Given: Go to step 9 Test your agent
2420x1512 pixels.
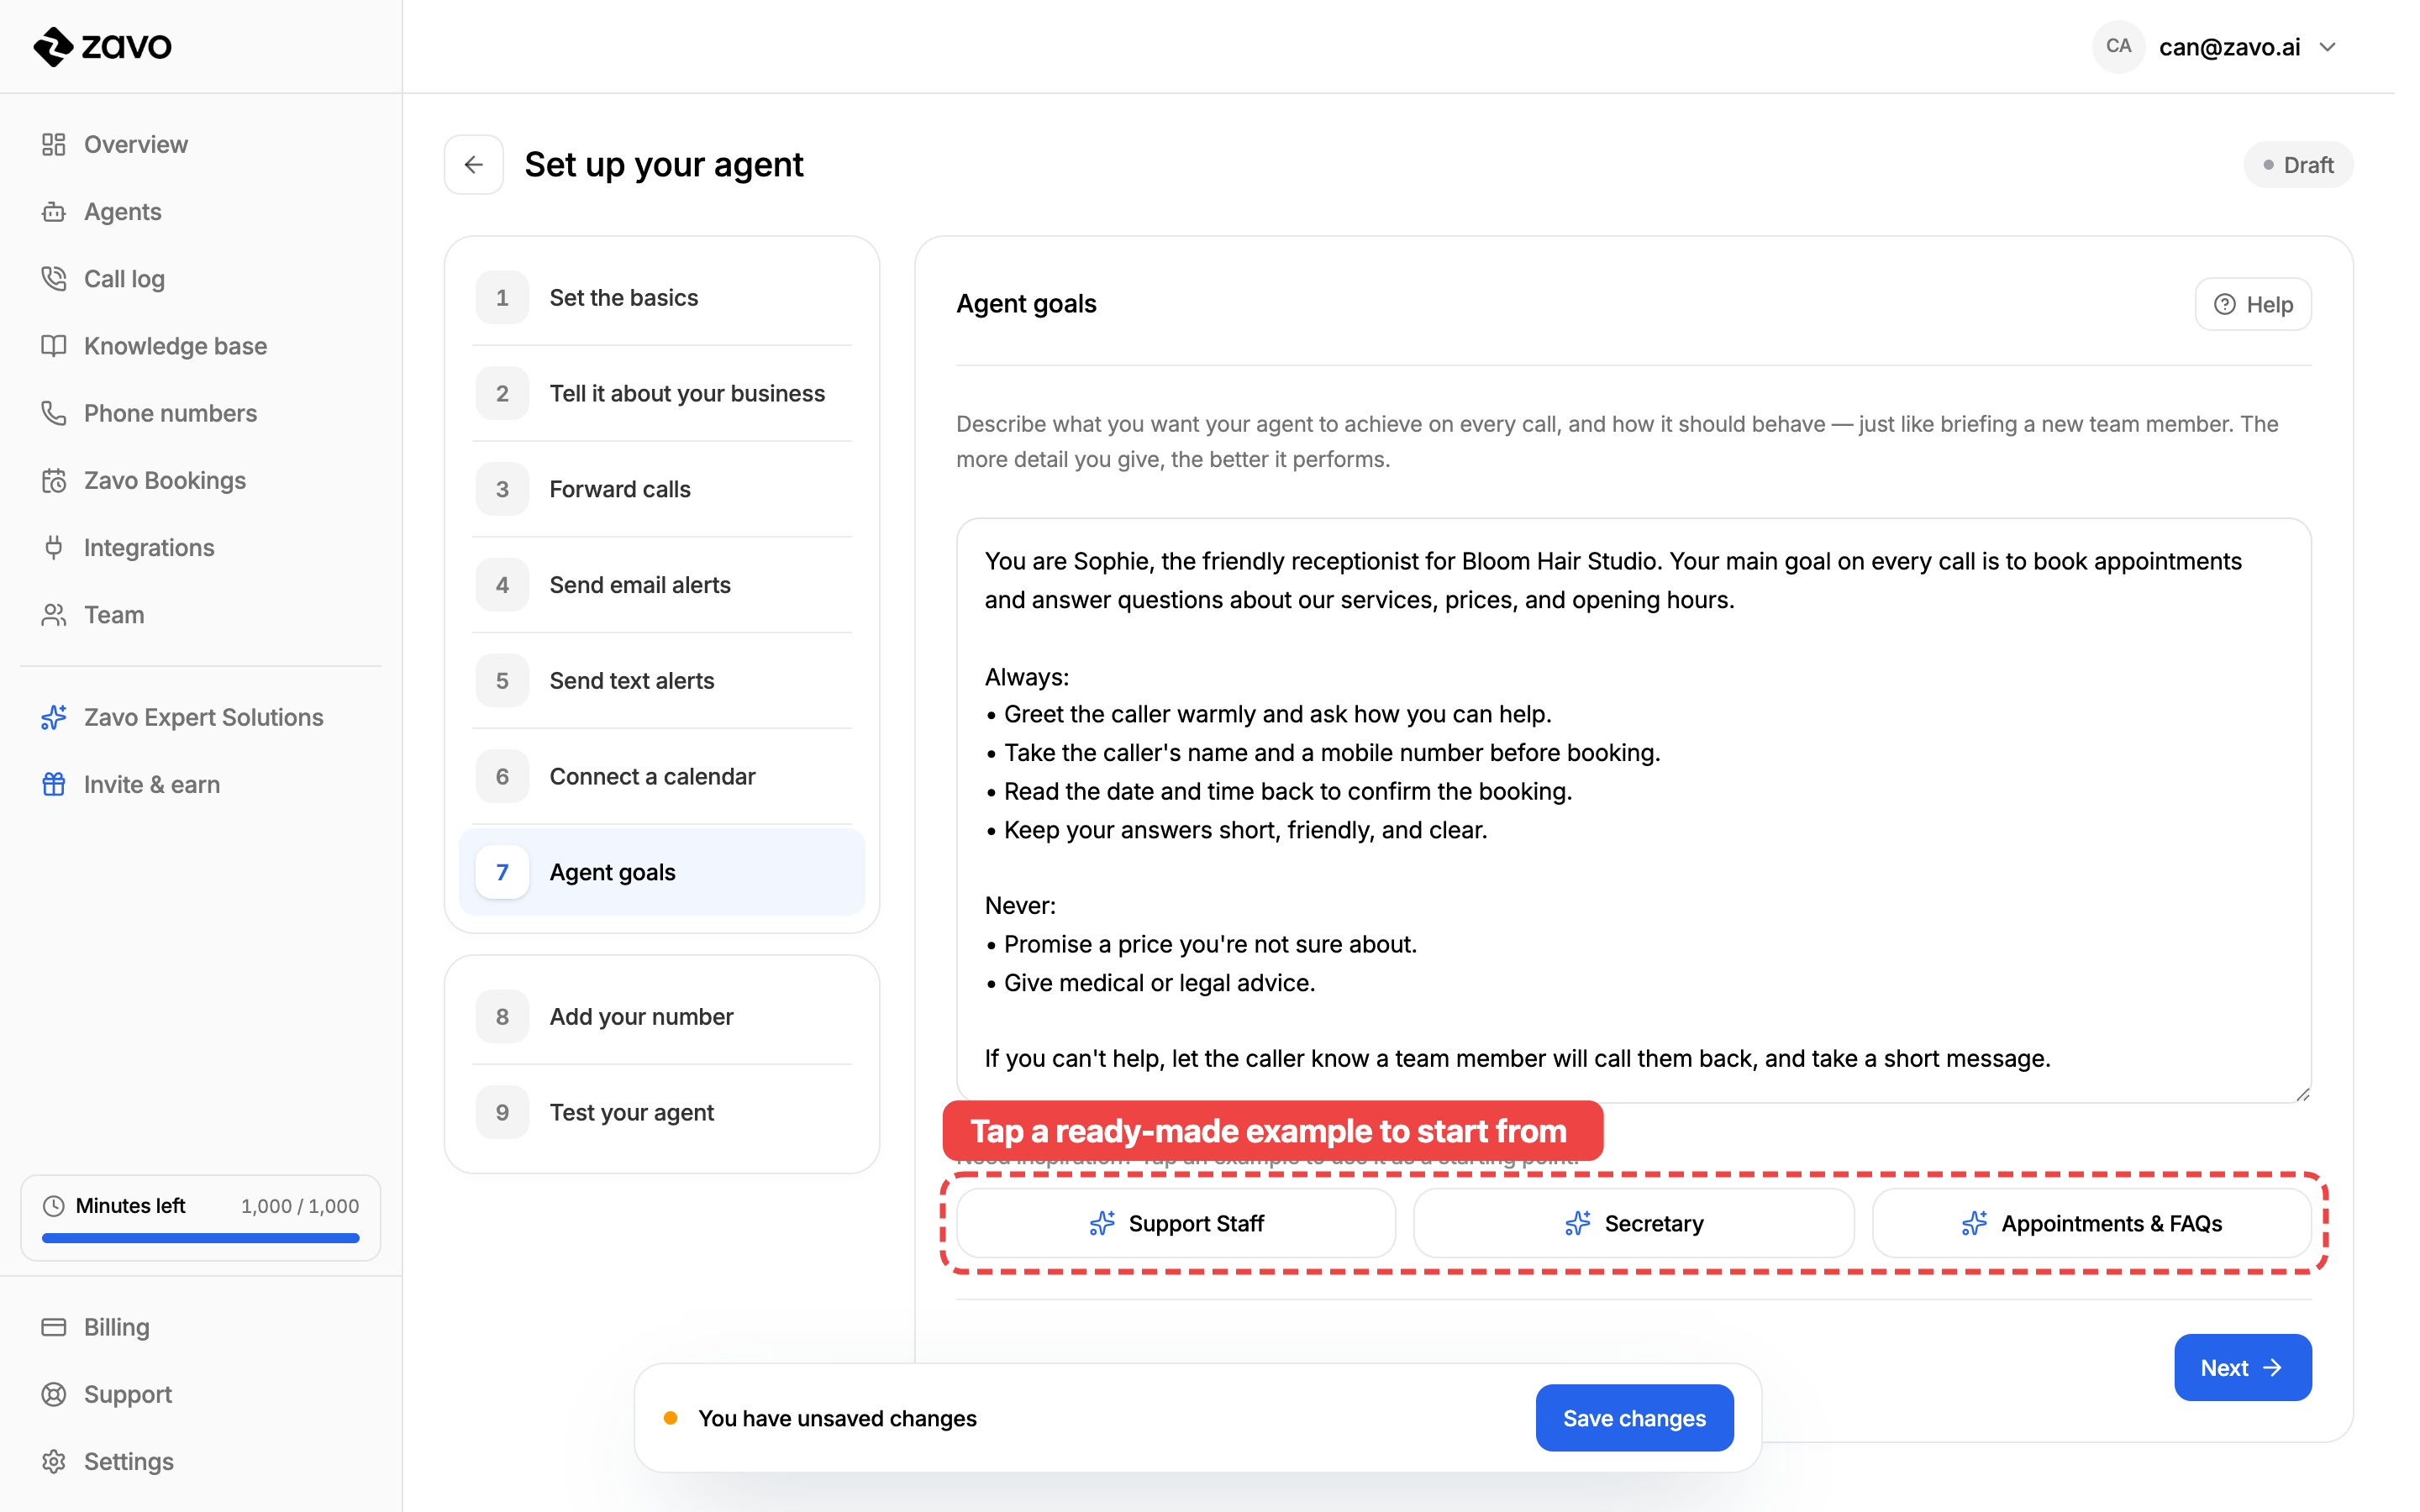Looking at the screenshot, I should click(662, 1113).
